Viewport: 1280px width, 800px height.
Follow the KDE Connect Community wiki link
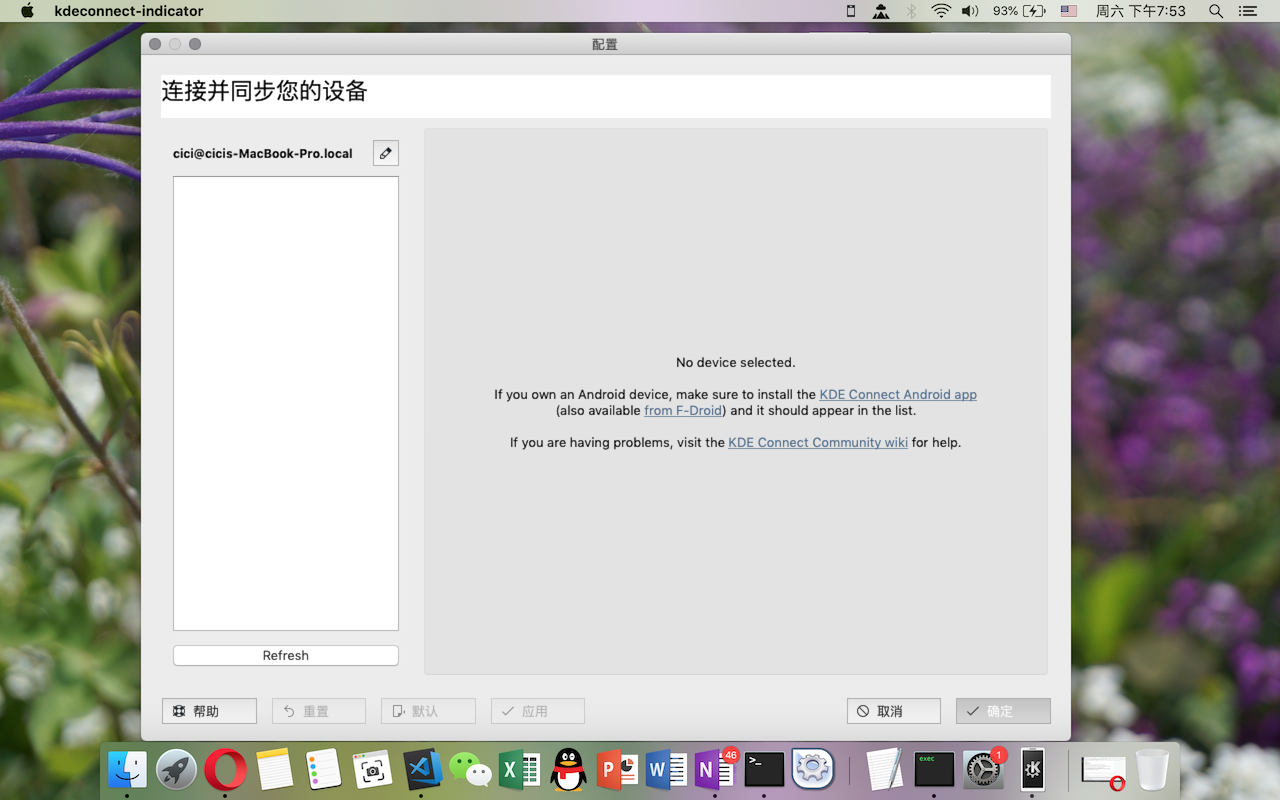[x=817, y=442]
